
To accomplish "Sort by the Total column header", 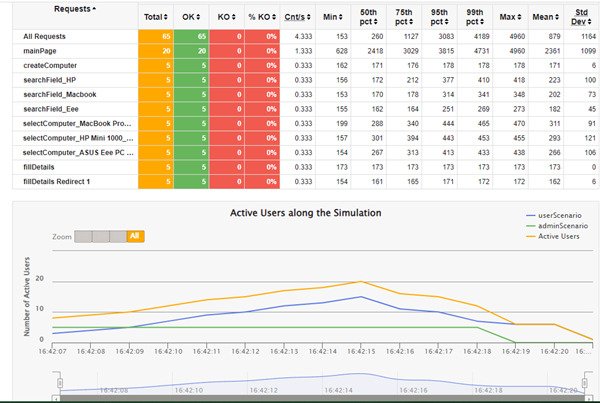I will [x=156, y=17].
